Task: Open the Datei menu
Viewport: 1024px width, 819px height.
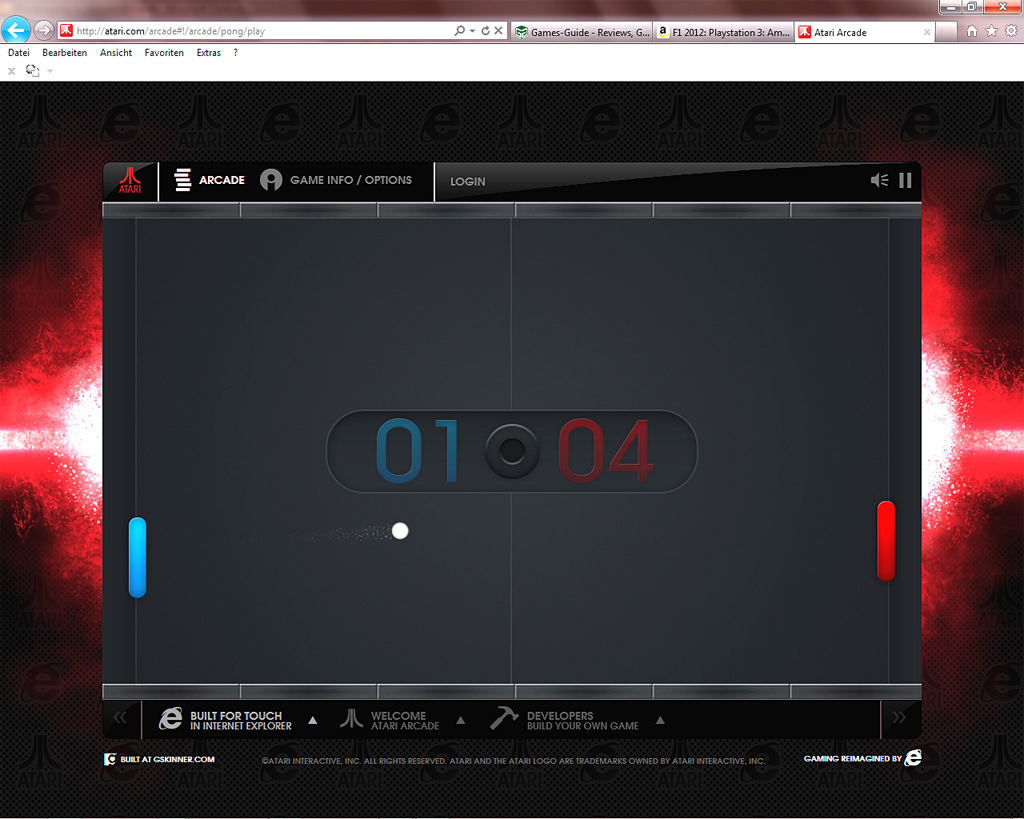Action: click(19, 53)
